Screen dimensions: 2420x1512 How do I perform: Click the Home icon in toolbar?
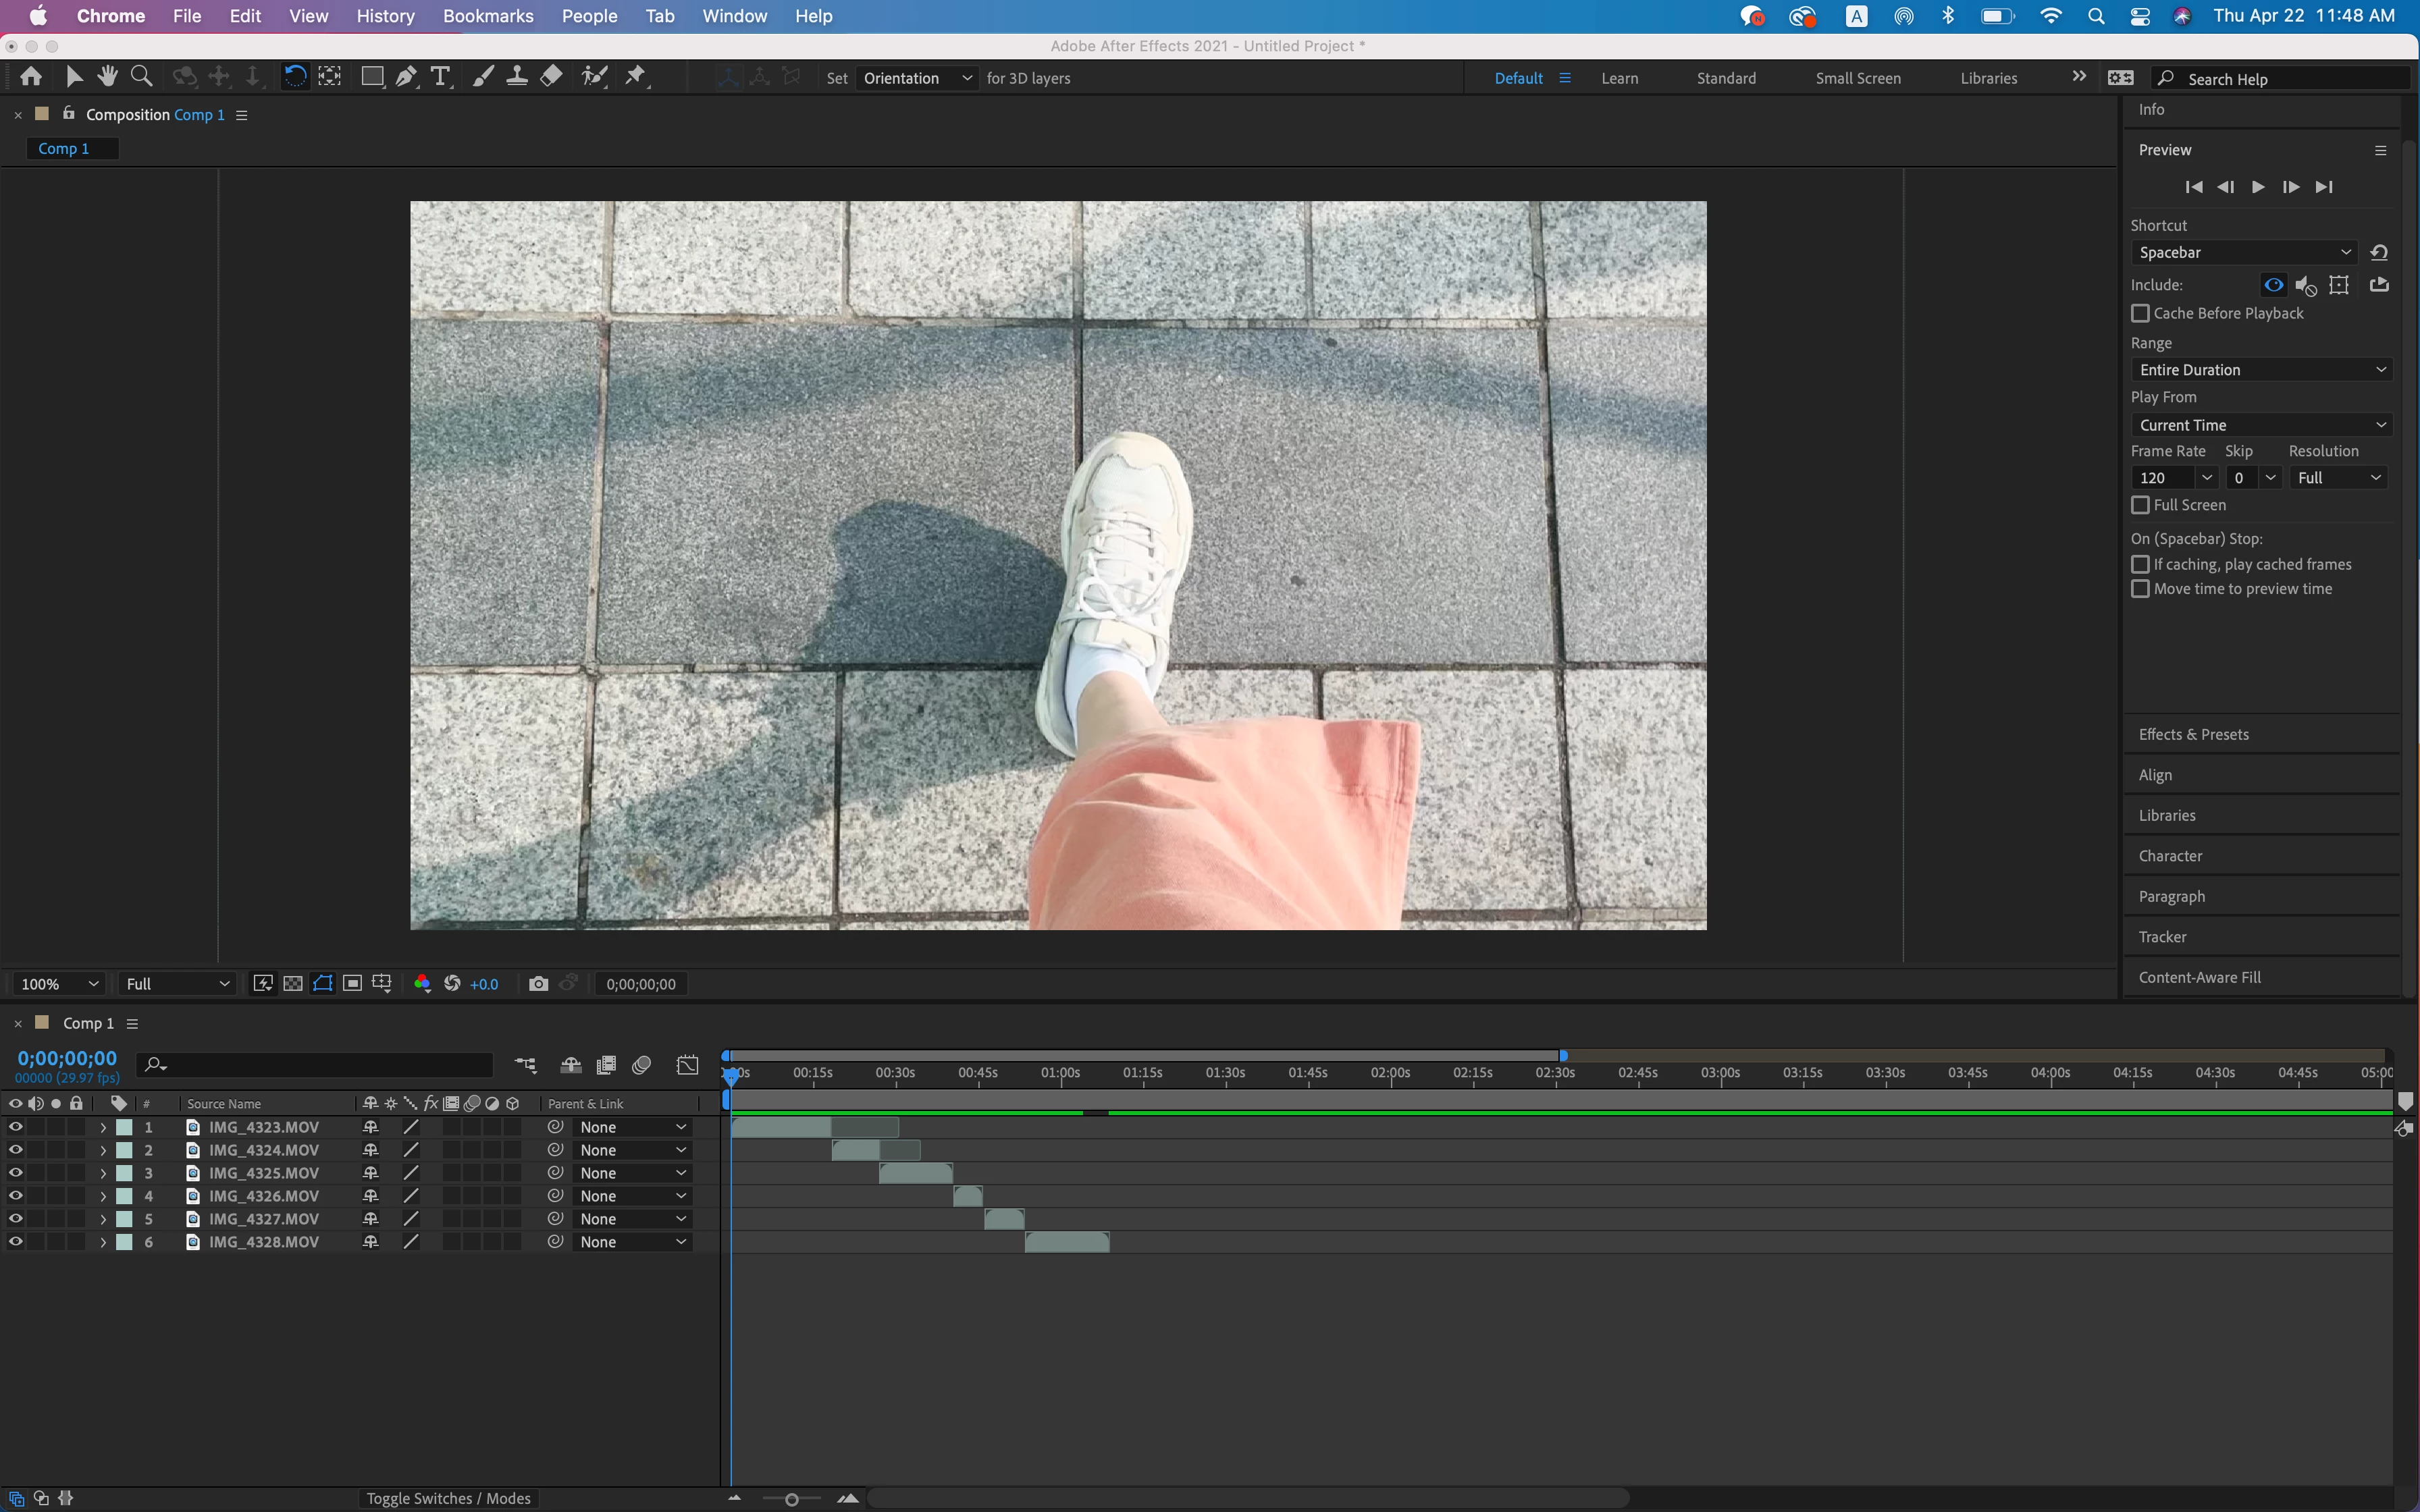pyautogui.click(x=31, y=77)
